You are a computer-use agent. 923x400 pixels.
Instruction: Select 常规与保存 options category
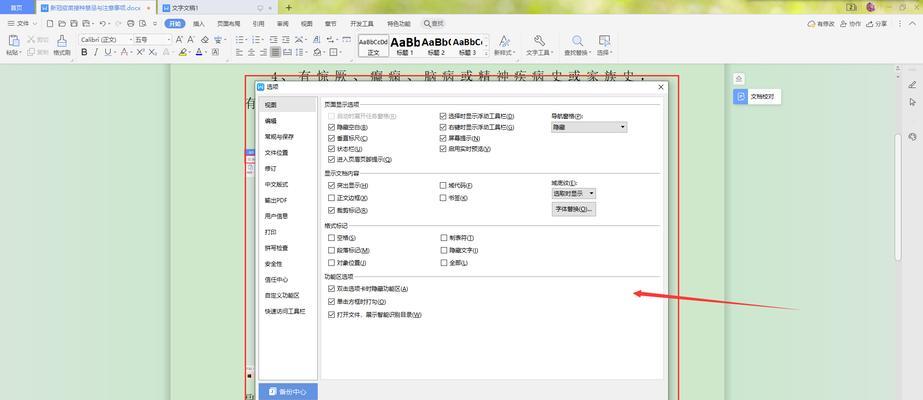pyautogui.click(x=287, y=136)
